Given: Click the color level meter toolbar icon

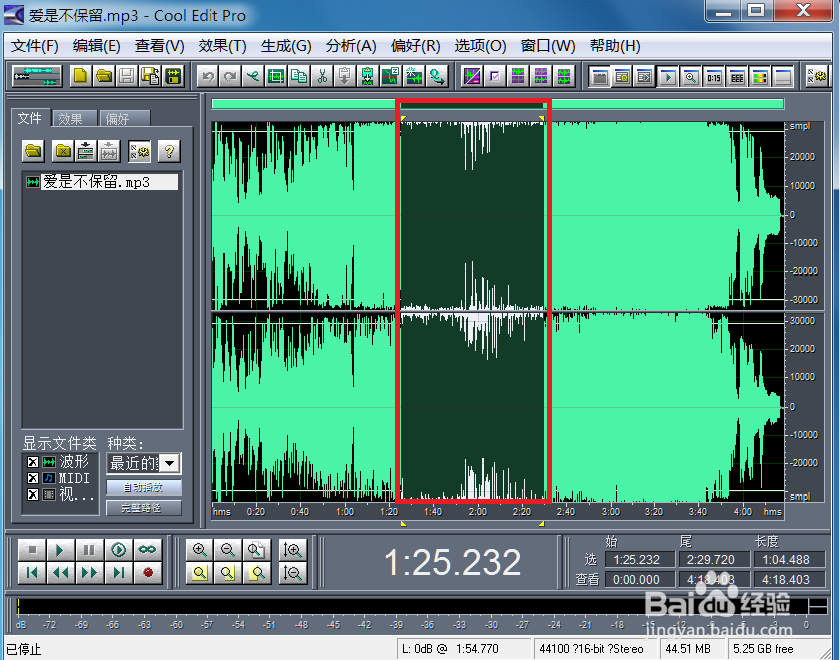Looking at the screenshot, I should click(760, 77).
